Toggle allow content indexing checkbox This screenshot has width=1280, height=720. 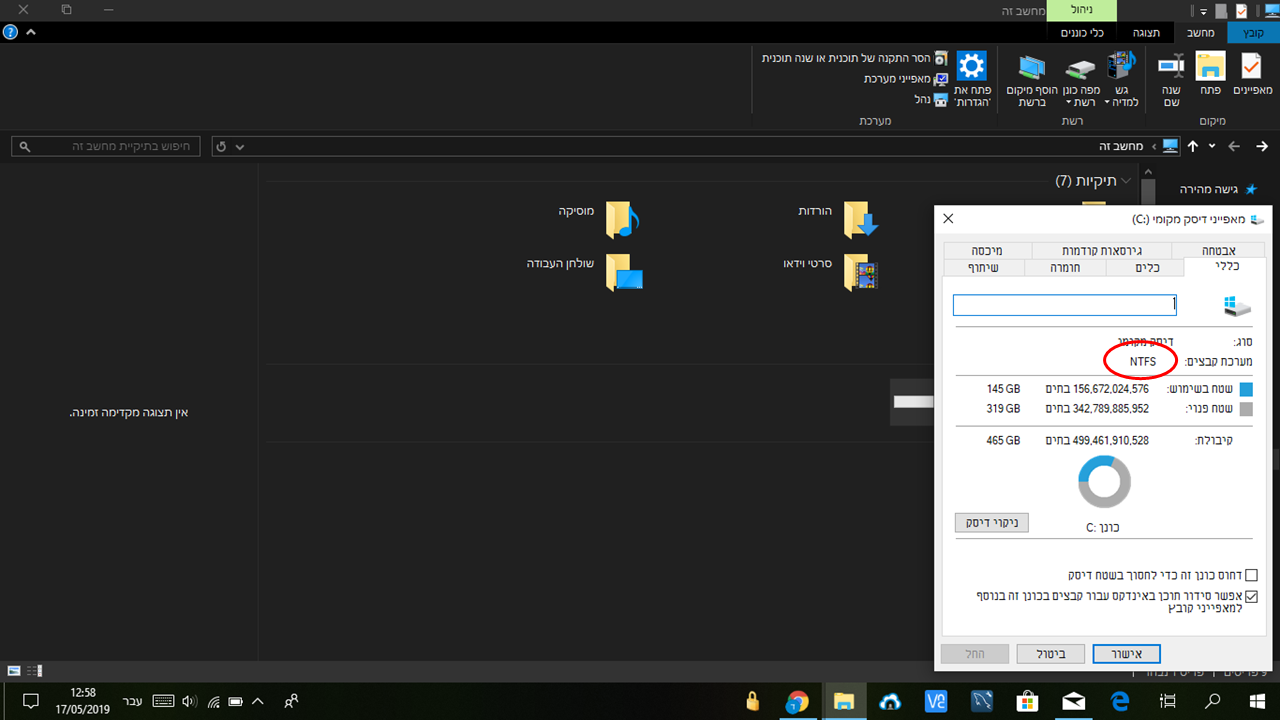point(1251,596)
